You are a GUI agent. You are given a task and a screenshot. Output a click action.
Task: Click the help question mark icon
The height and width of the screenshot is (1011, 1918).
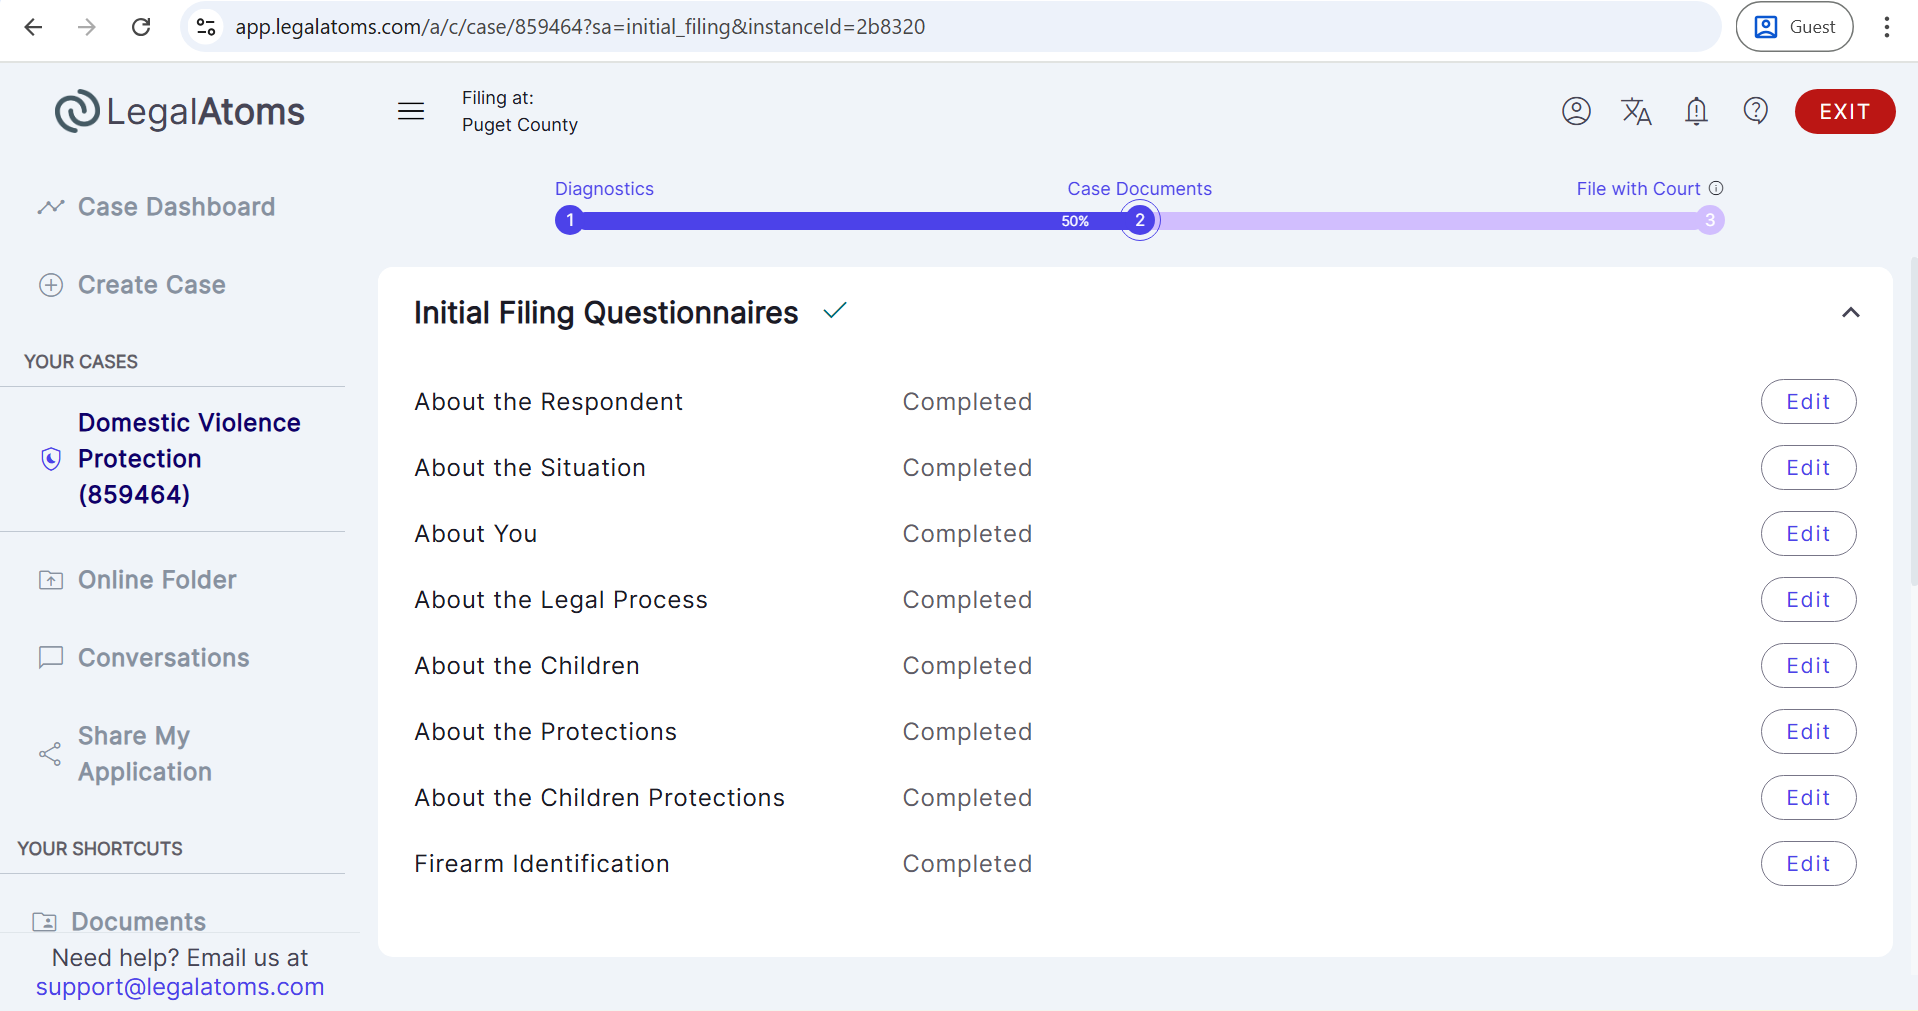click(x=1755, y=111)
